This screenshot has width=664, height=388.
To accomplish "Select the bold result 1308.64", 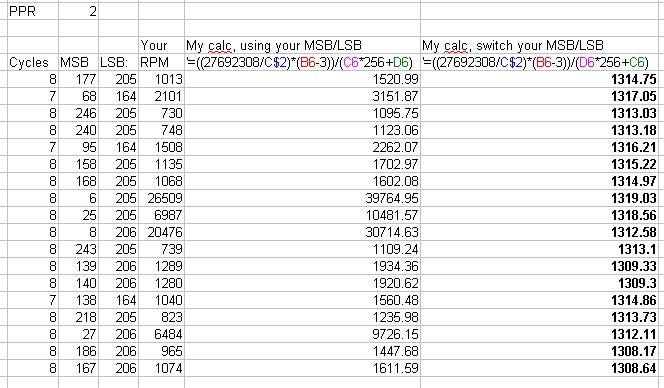I will click(539, 368).
